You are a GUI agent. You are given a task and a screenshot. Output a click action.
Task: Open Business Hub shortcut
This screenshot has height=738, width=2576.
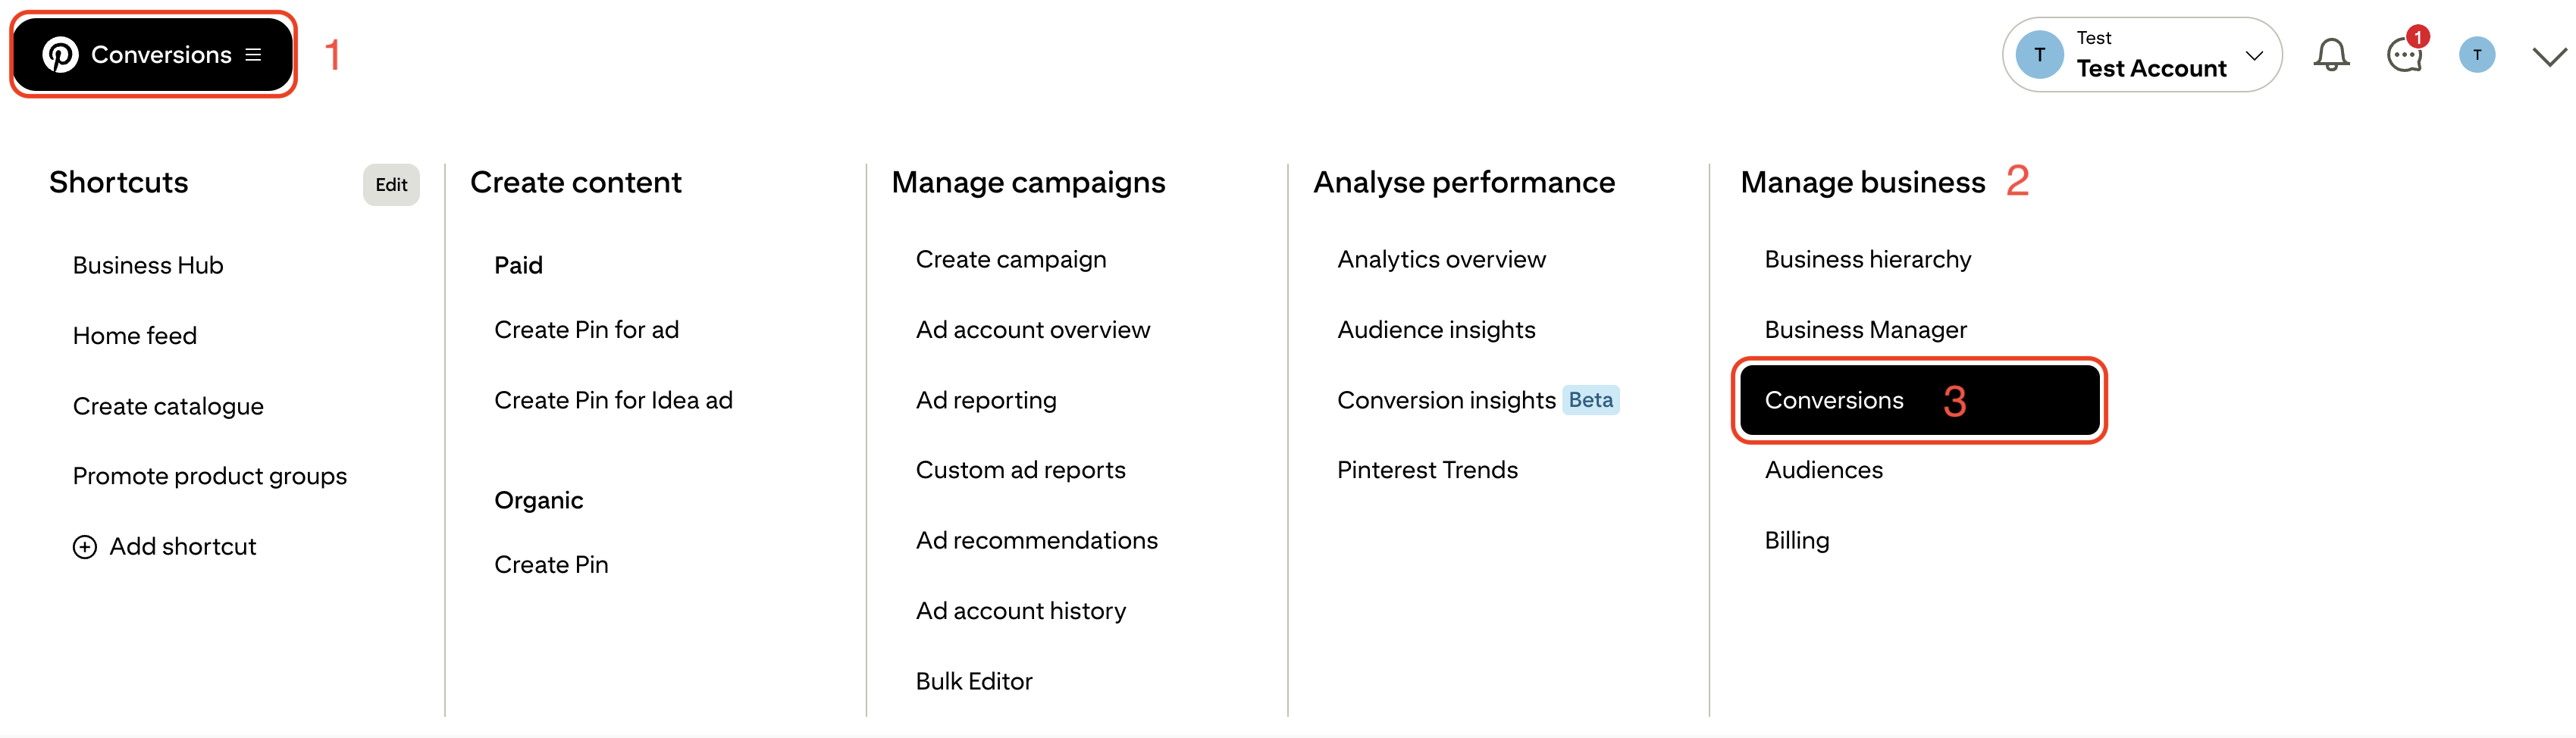pos(148,266)
